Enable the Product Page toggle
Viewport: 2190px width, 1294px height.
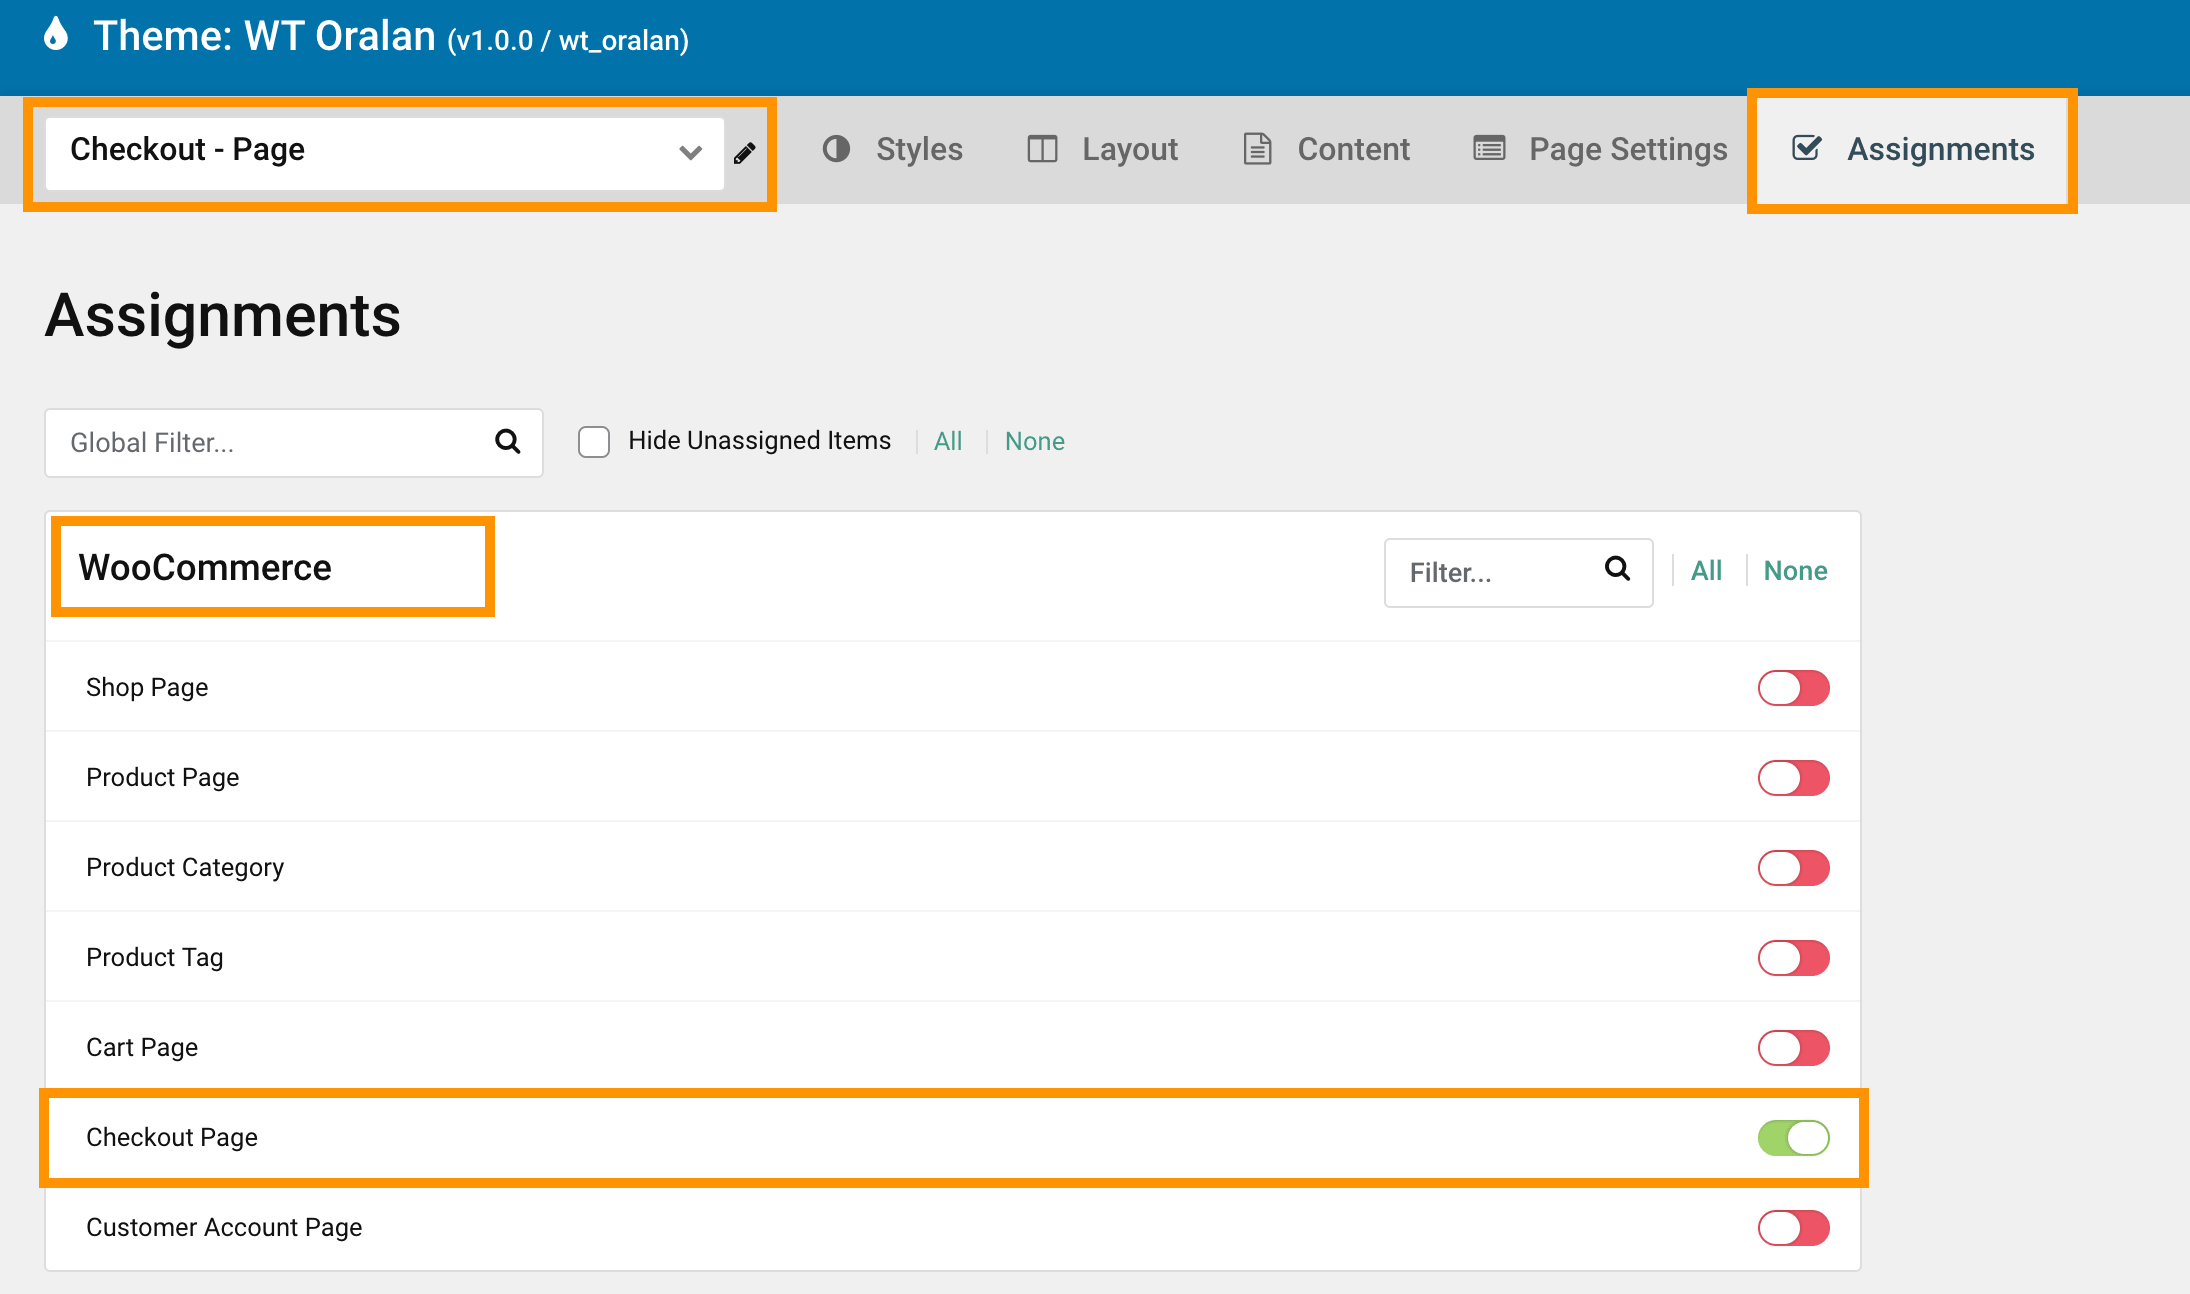[x=1794, y=778]
